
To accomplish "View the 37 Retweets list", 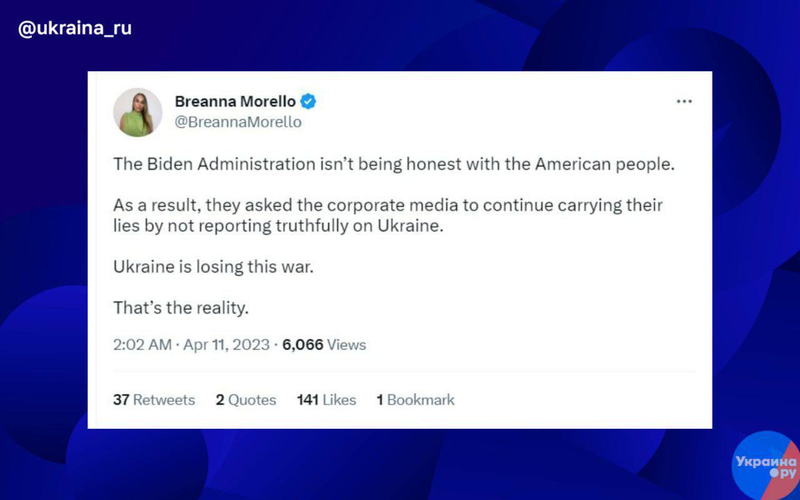I will click(x=154, y=400).
